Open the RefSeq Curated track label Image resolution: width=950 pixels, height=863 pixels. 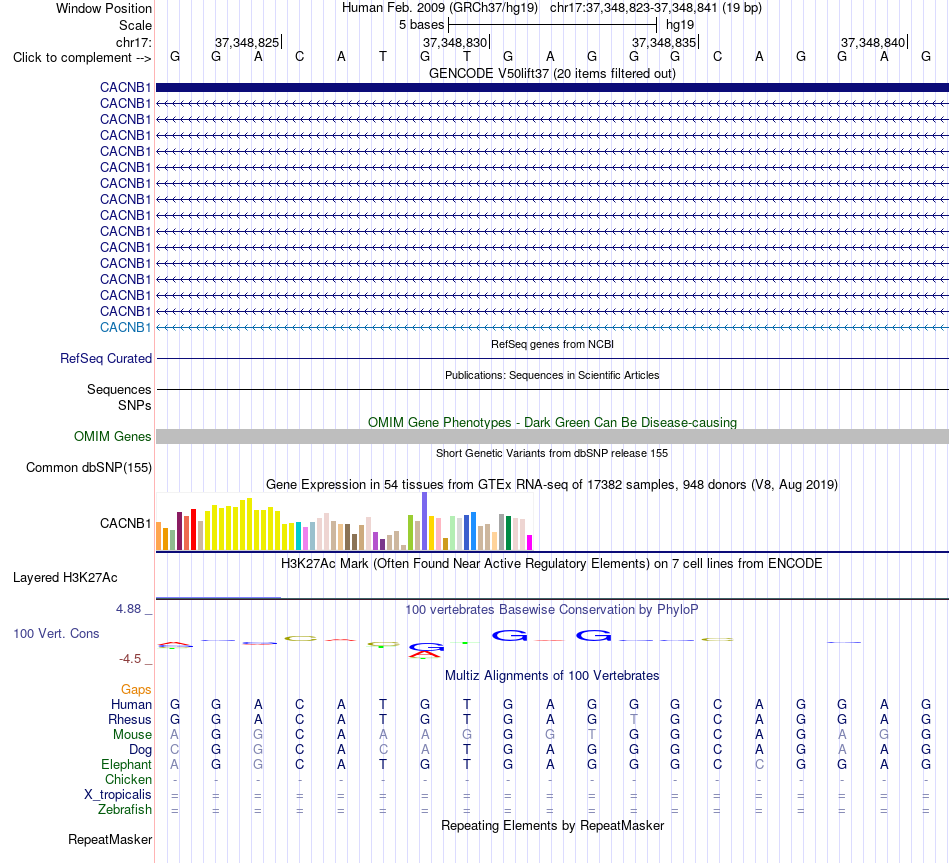[x=106, y=358]
